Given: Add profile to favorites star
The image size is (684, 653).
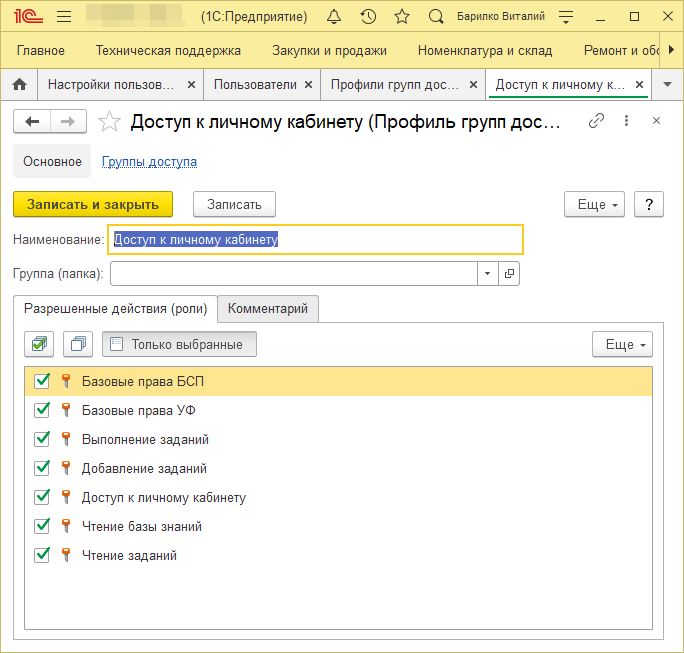Looking at the screenshot, I should pos(109,122).
